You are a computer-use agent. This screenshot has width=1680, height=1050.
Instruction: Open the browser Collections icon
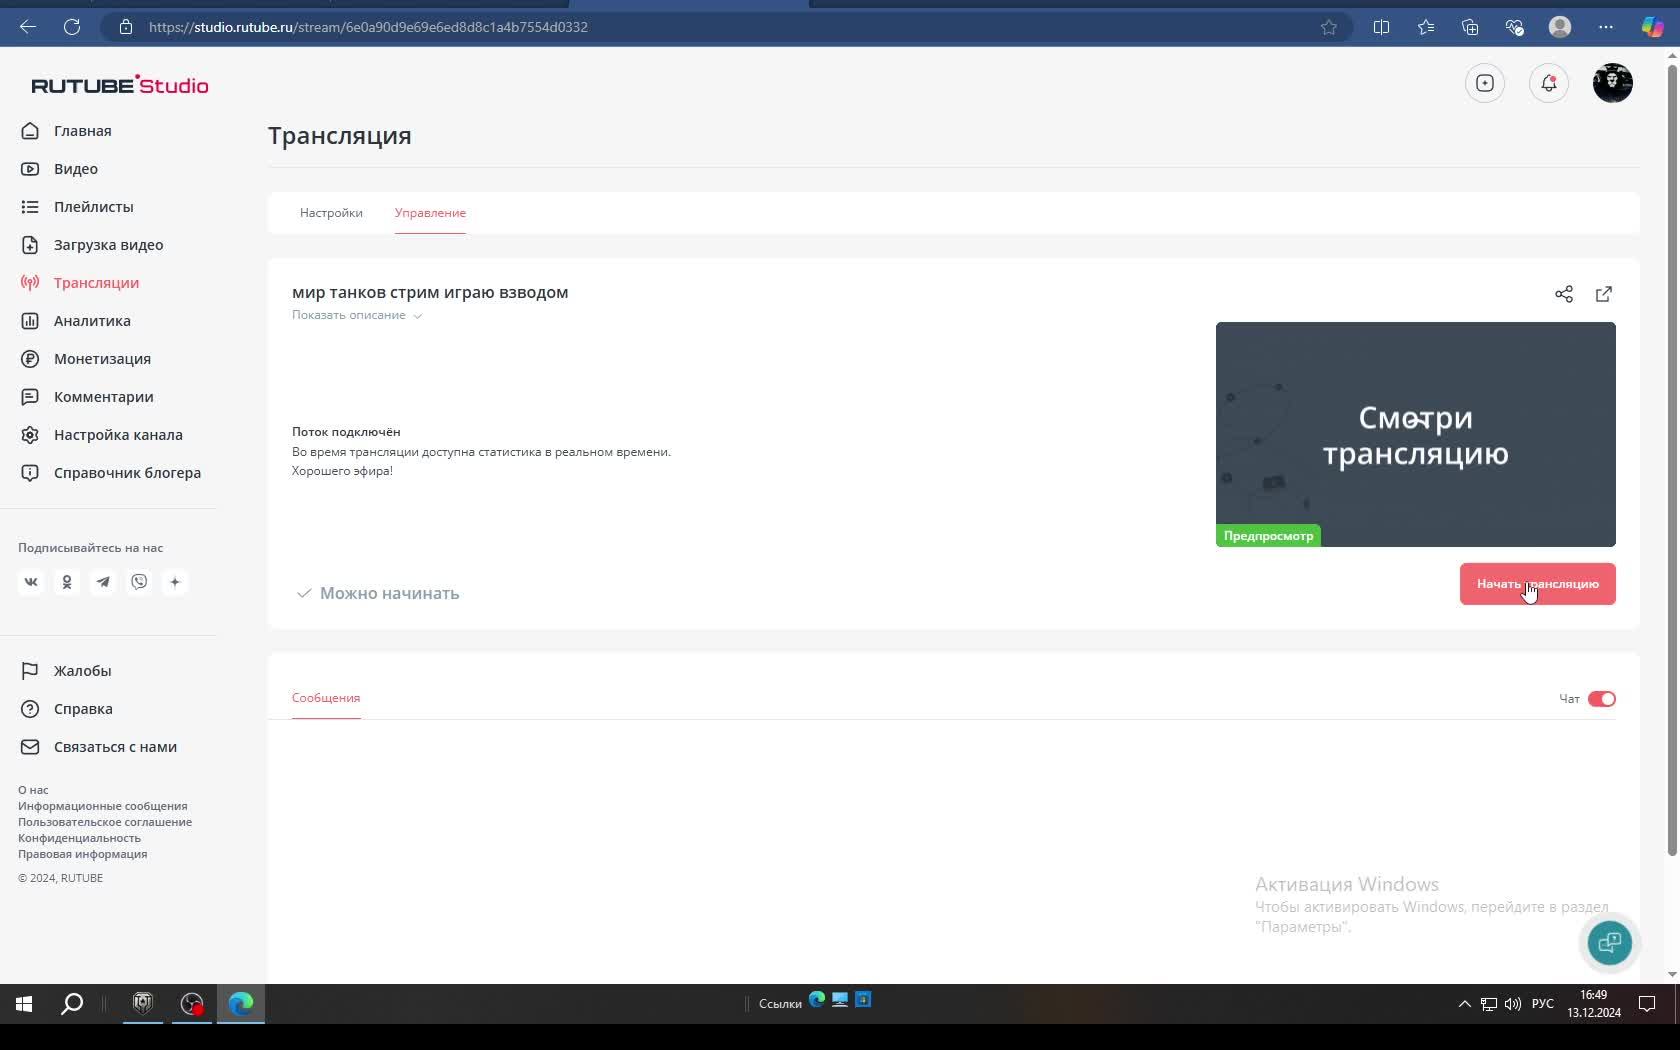coord(1470,27)
